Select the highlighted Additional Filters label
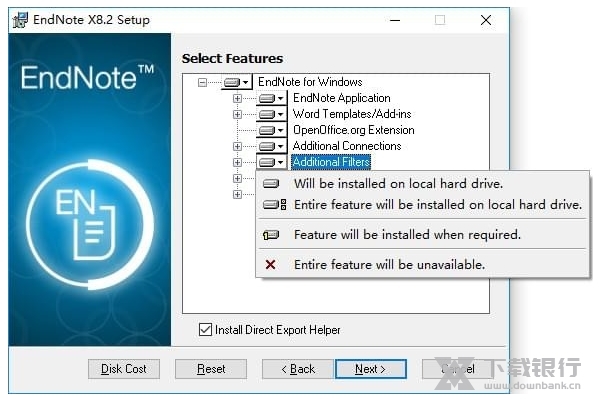Screen dimensions: 599x399 point(331,162)
